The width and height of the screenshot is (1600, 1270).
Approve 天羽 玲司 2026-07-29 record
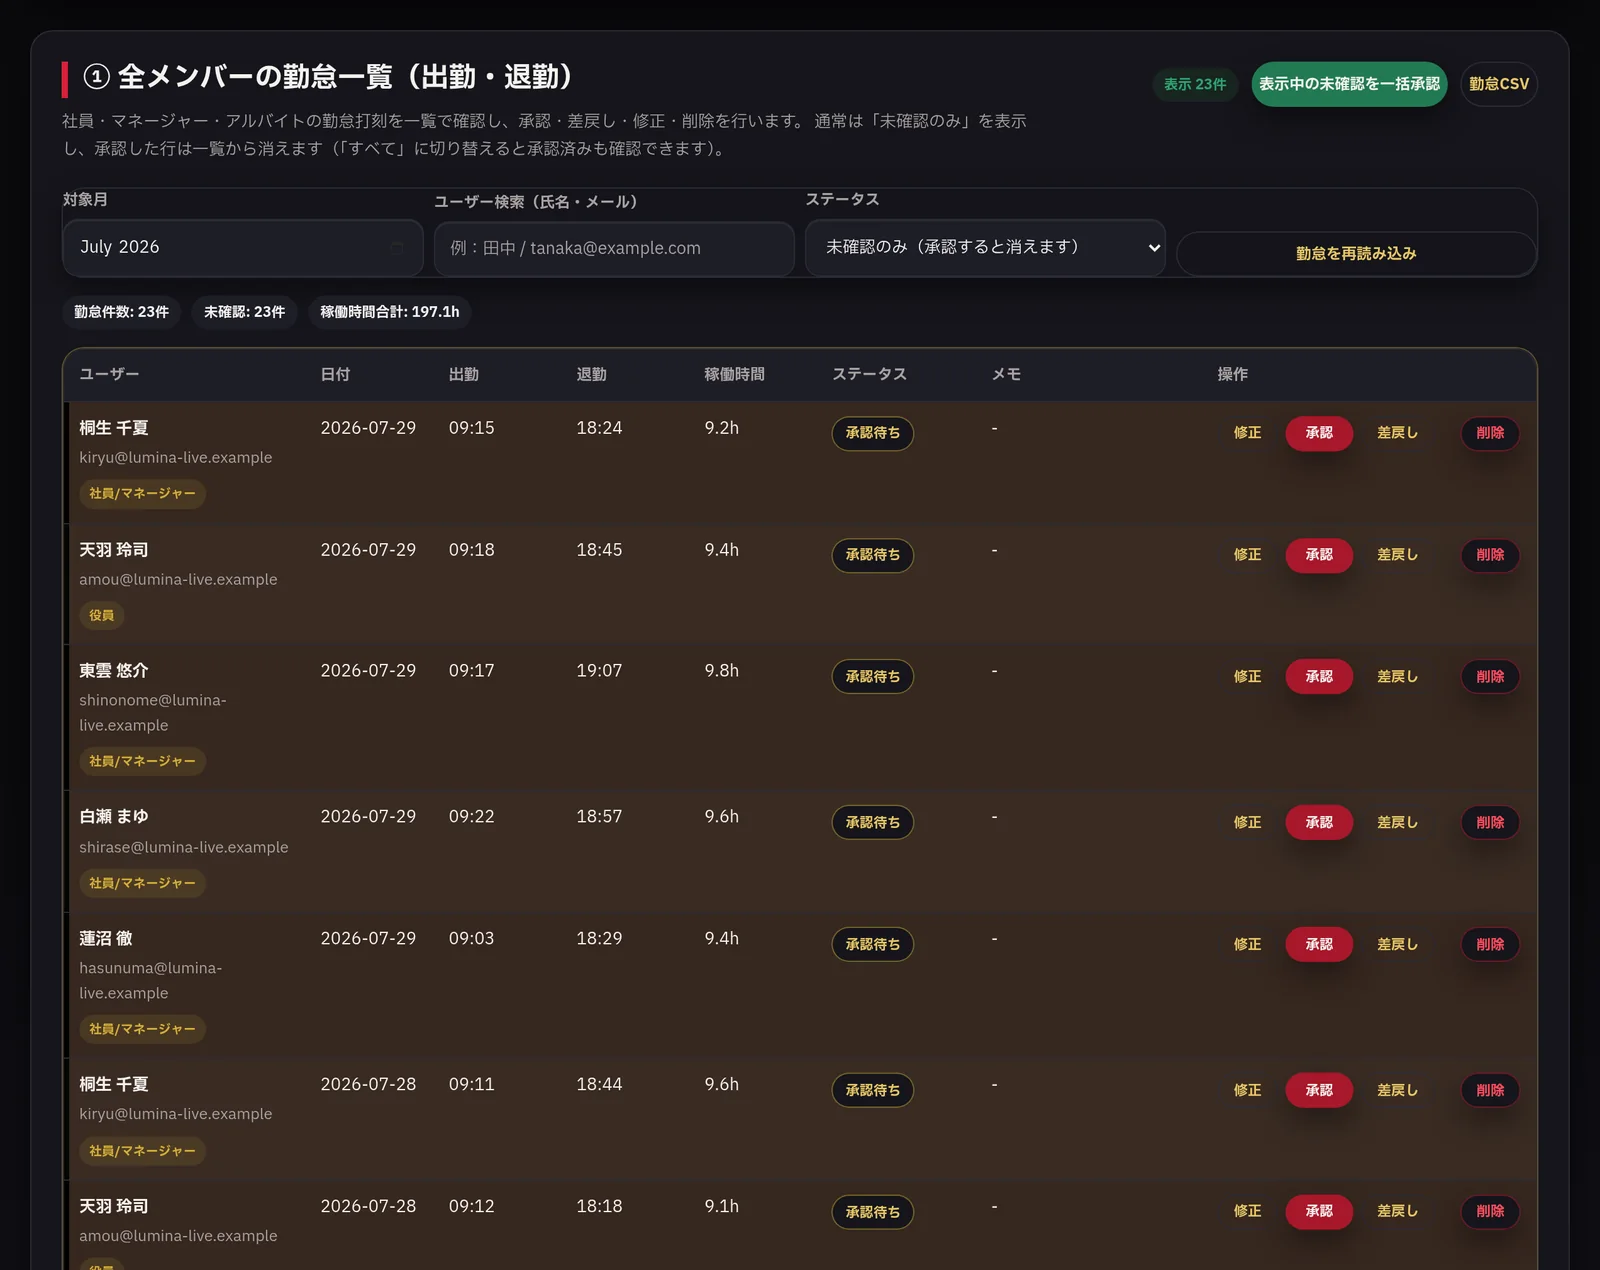click(1319, 555)
